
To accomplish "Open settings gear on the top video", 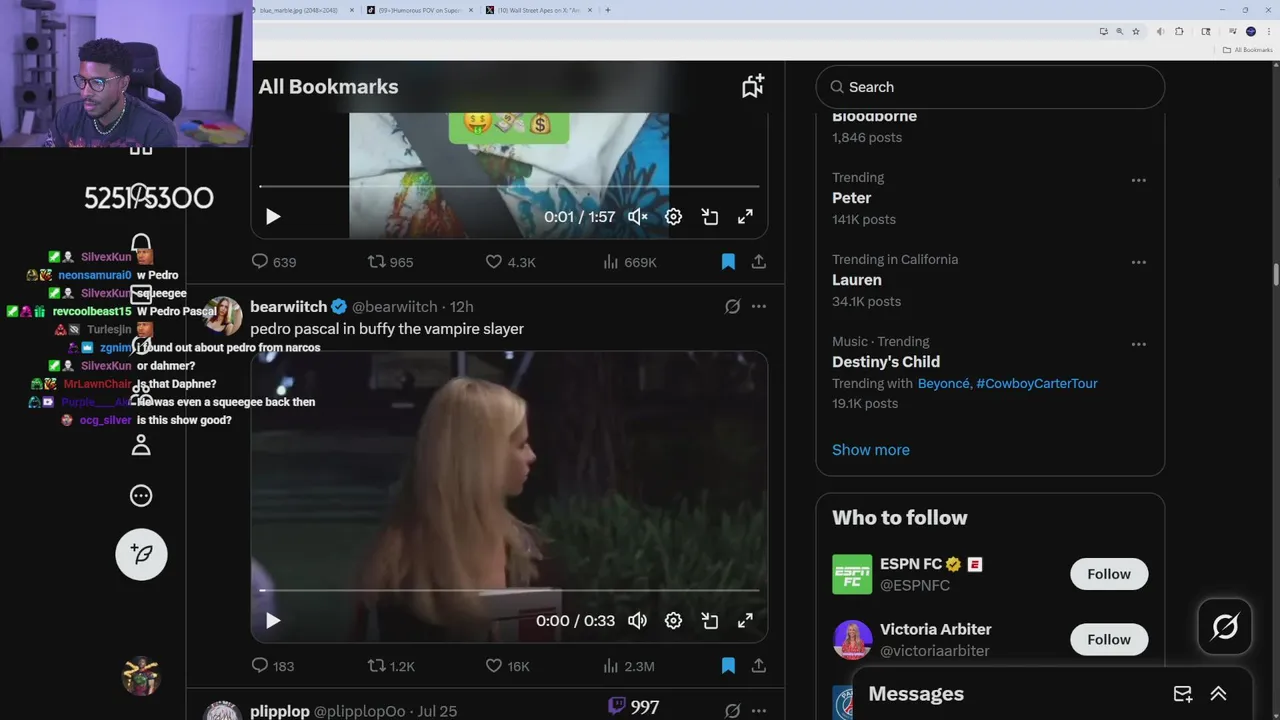I will click(x=673, y=216).
